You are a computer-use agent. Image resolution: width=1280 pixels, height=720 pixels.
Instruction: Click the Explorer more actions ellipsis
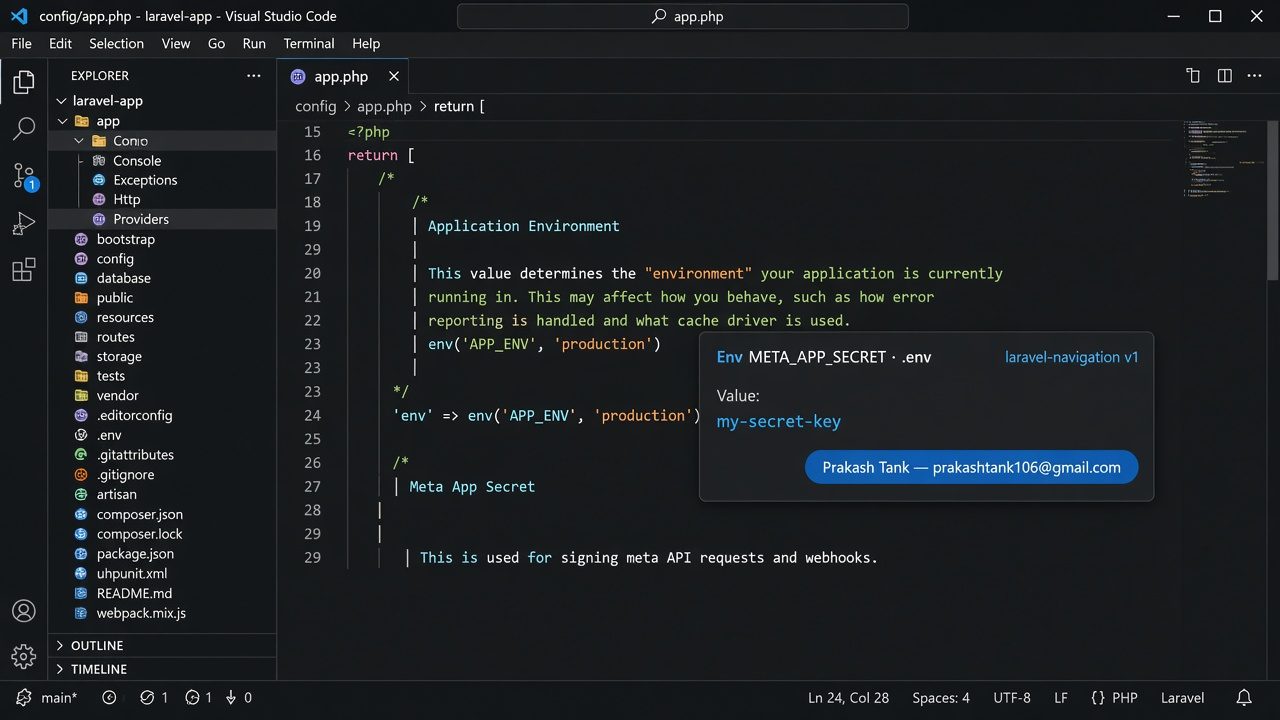click(x=253, y=76)
